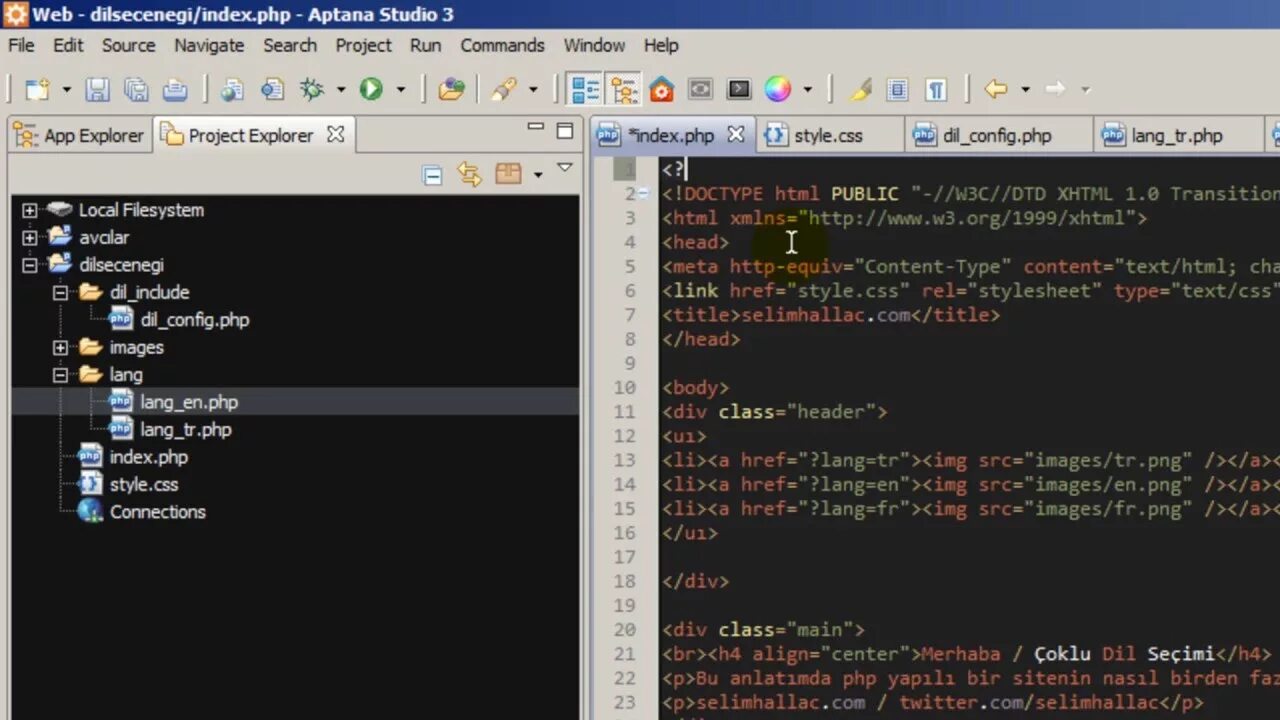Toggle the blue outline view toolbar icon
The width and height of the screenshot is (1280, 720).
(x=585, y=89)
